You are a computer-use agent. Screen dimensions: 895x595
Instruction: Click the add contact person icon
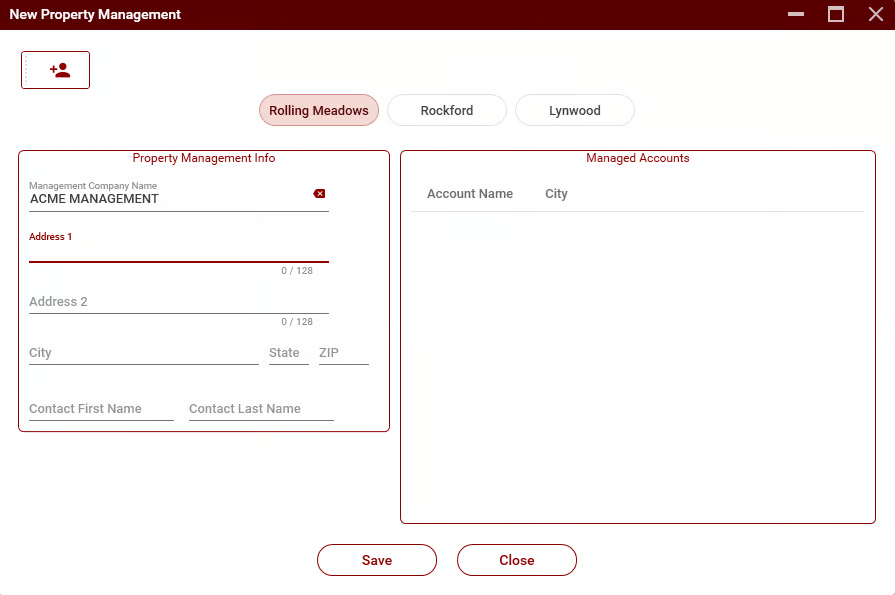click(60, 70)
